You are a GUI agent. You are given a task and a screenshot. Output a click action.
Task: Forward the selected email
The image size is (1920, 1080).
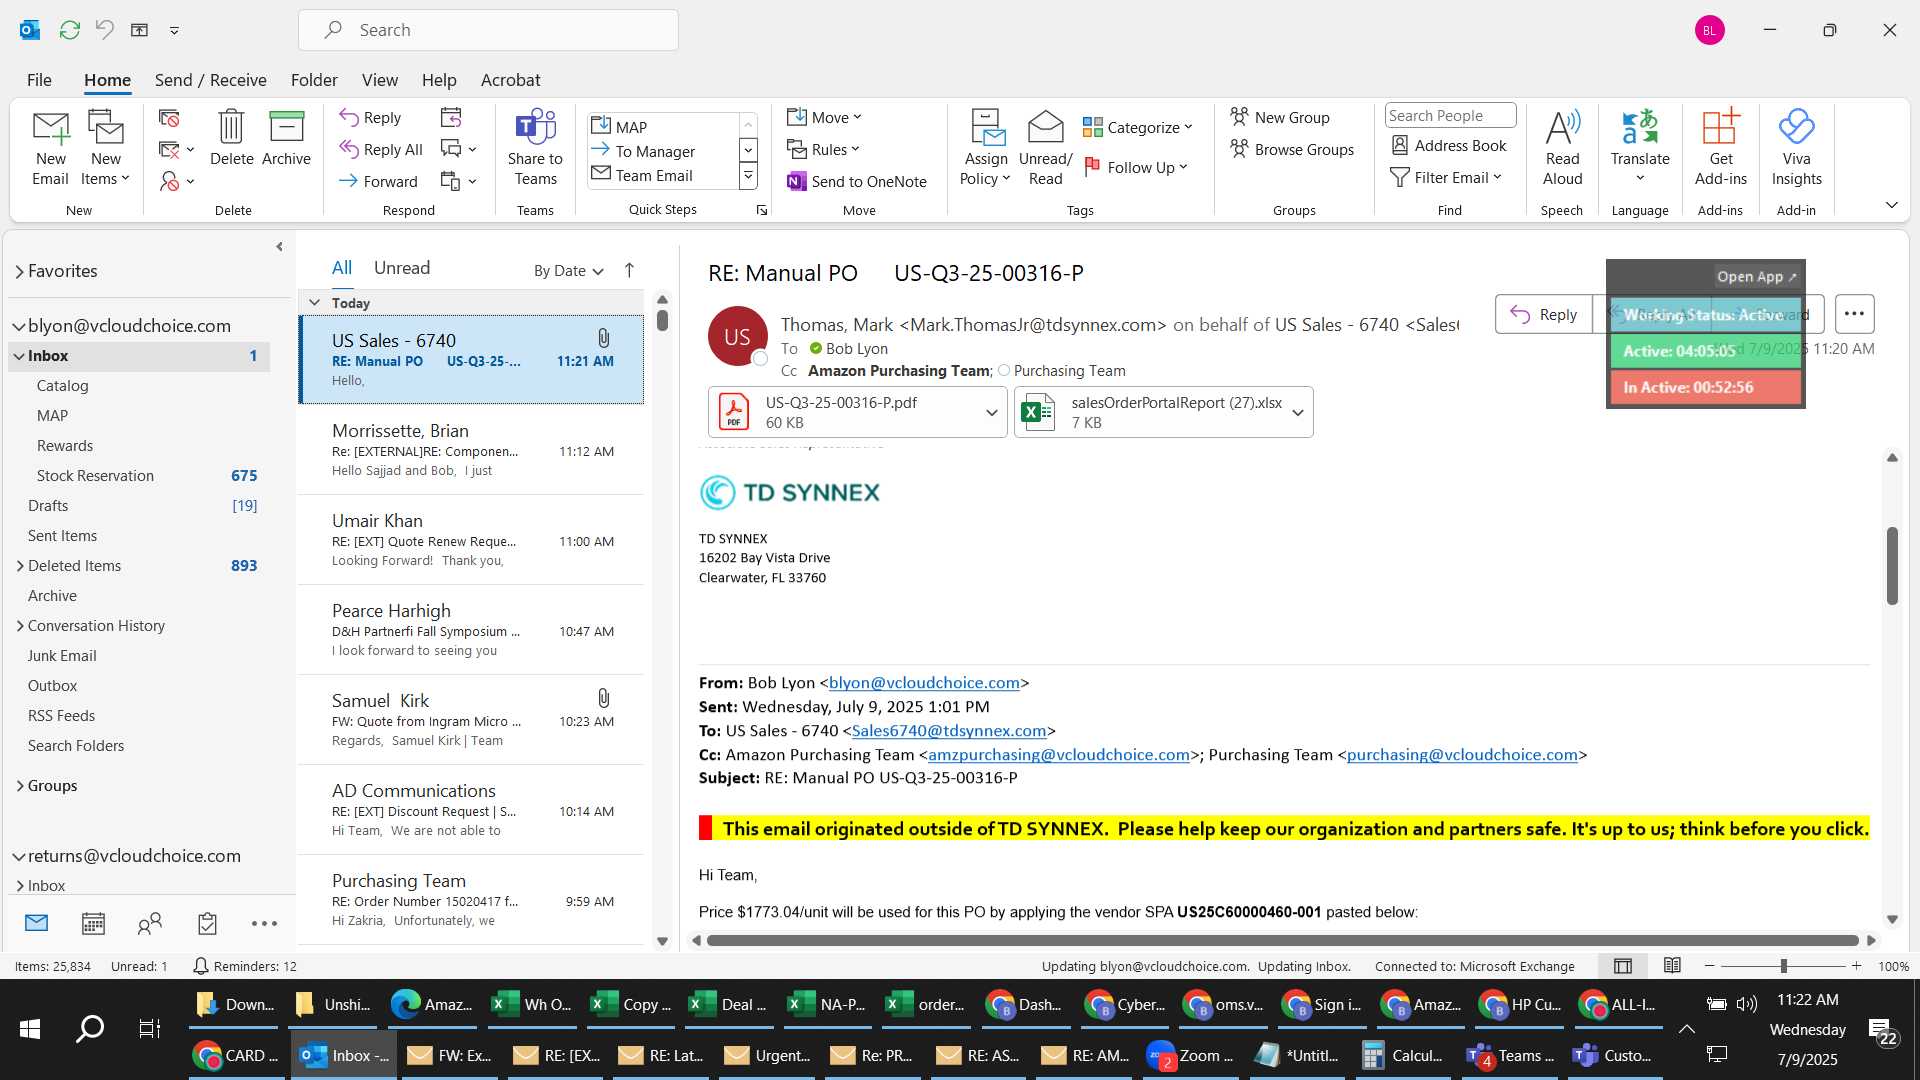pyautogui.click(x=378, y=181)
